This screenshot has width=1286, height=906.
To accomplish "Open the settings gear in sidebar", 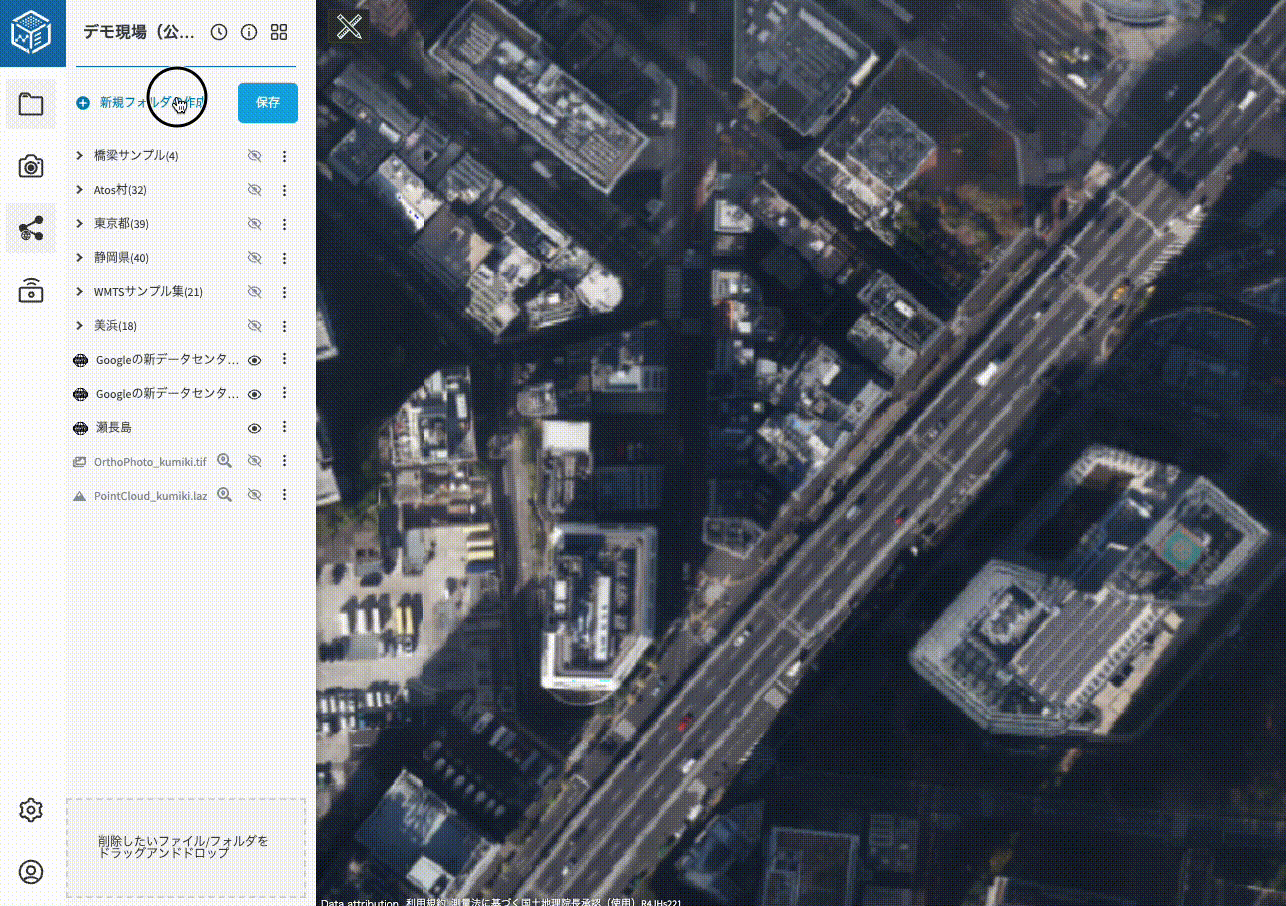I will (31, 810).
